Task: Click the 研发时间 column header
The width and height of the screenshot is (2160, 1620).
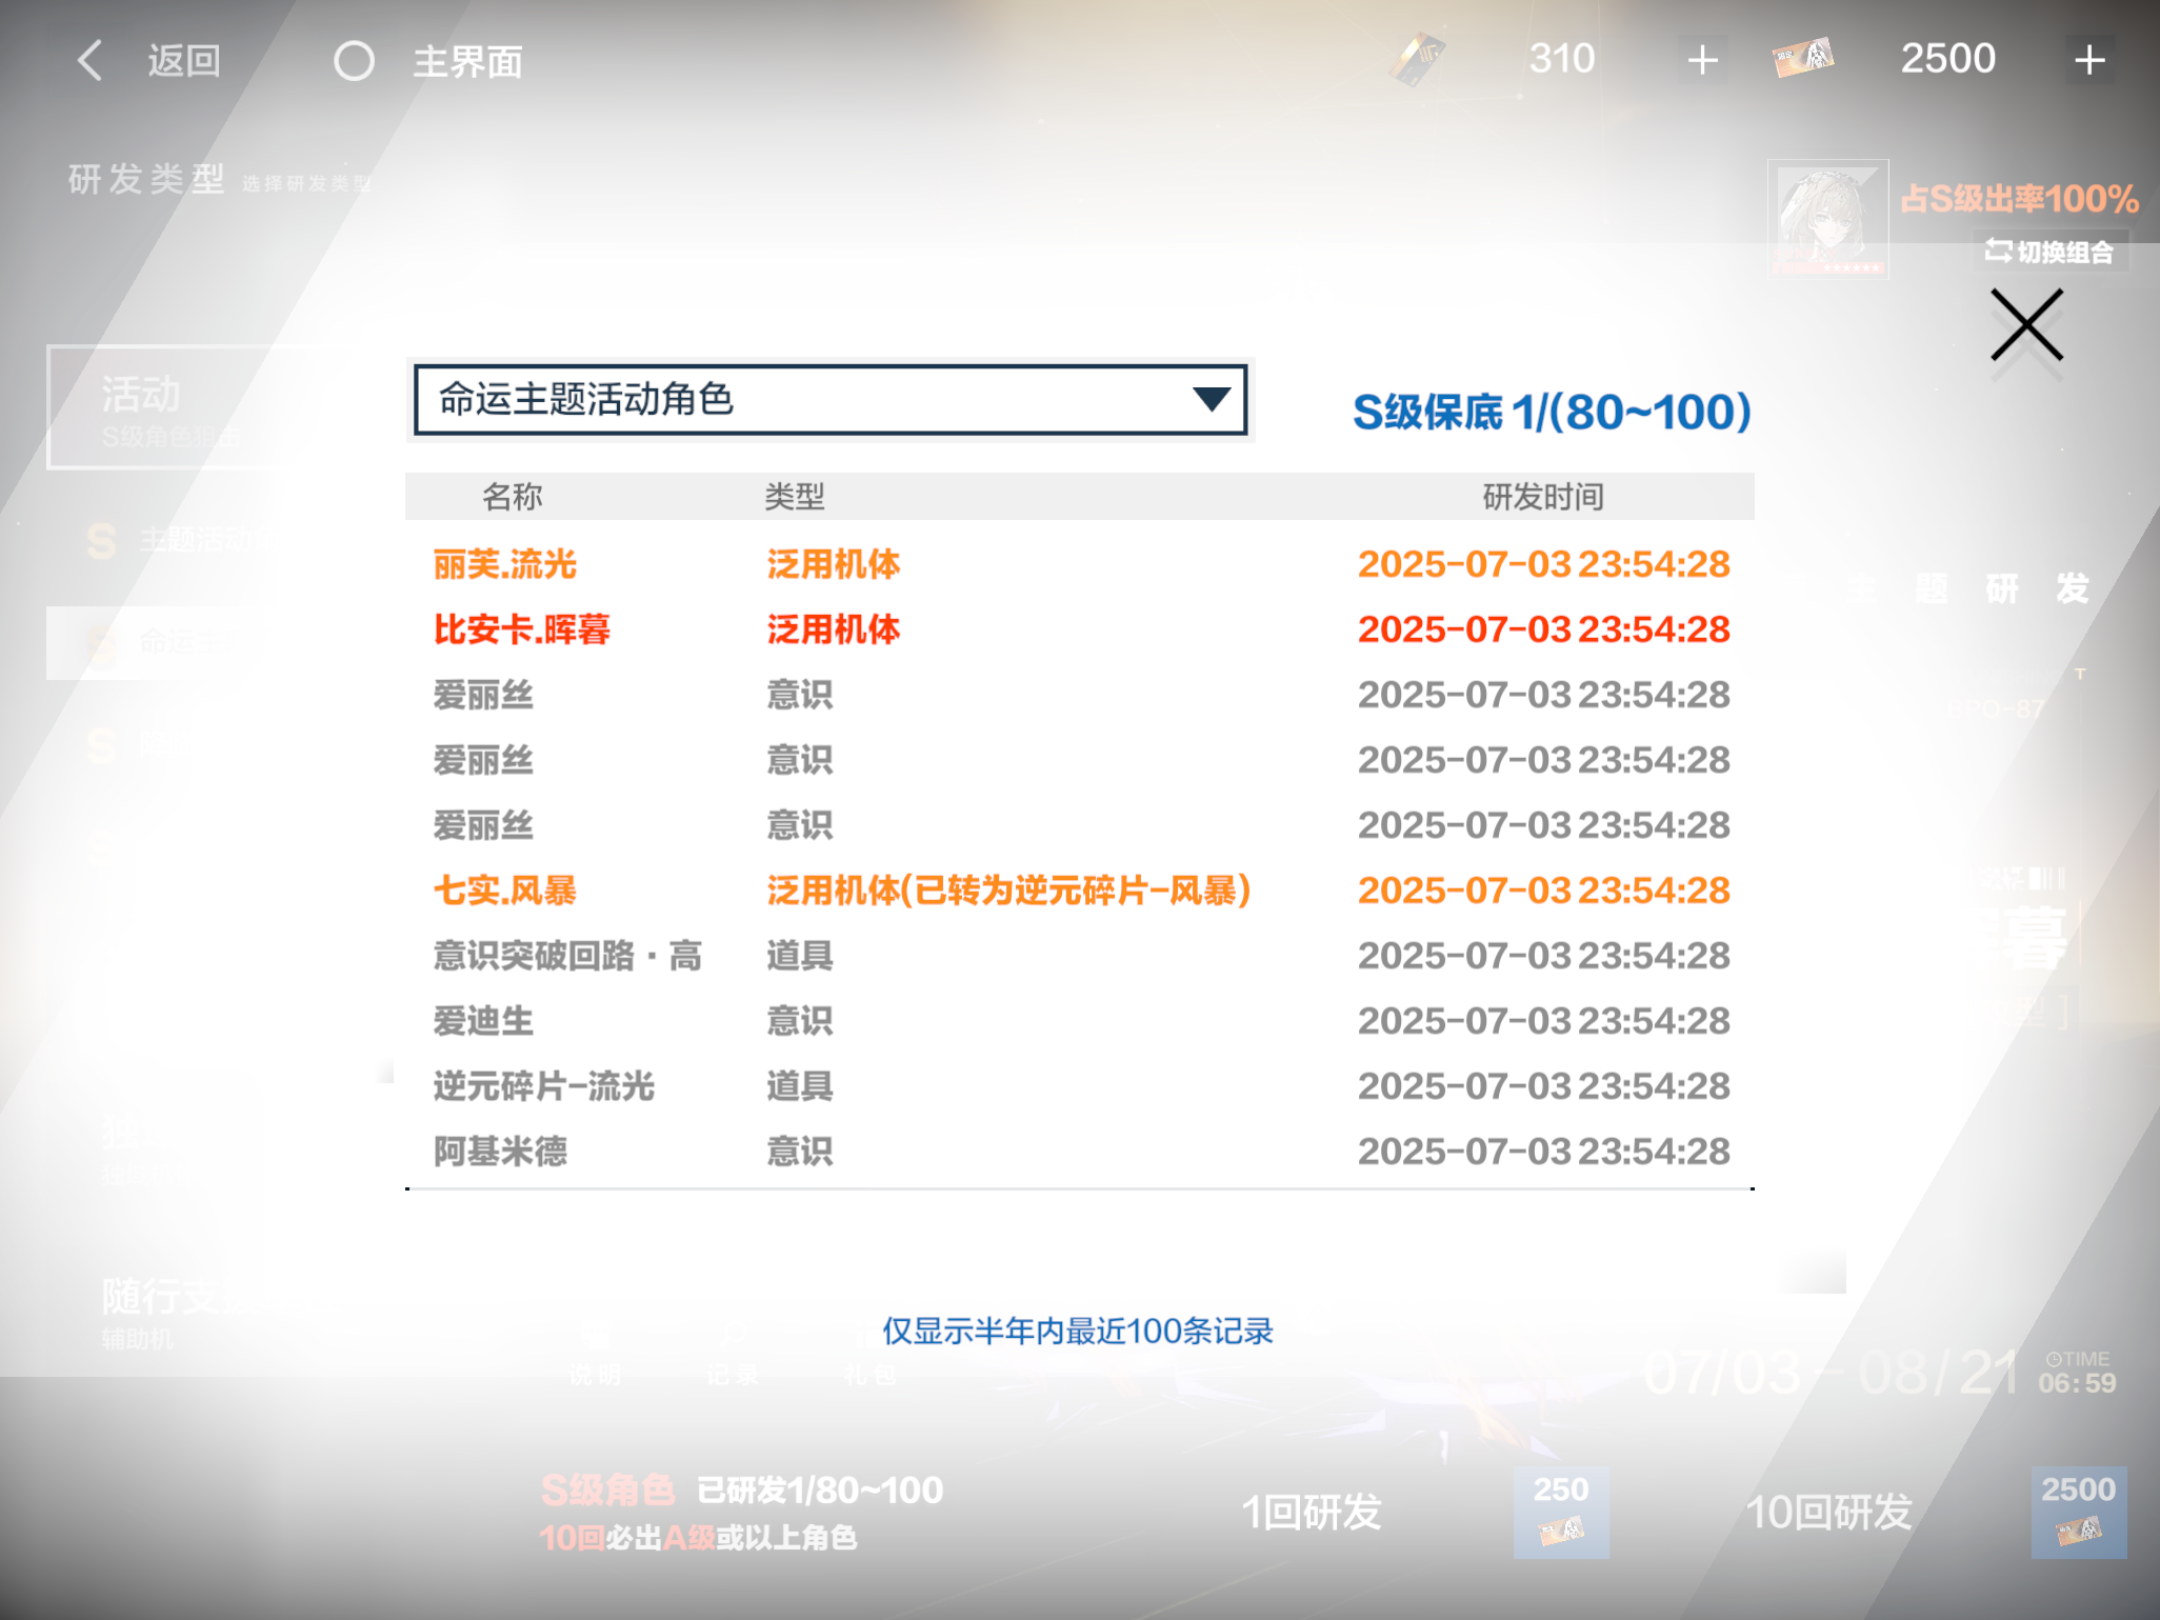Action: coord(1543,496)
